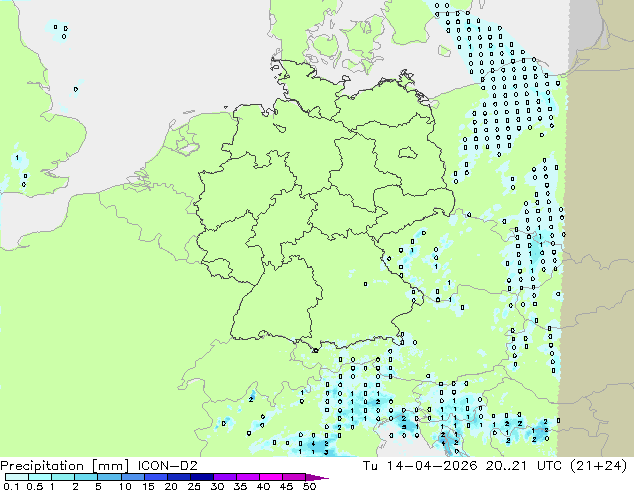Click the legend value '30'

pos(217,486)
